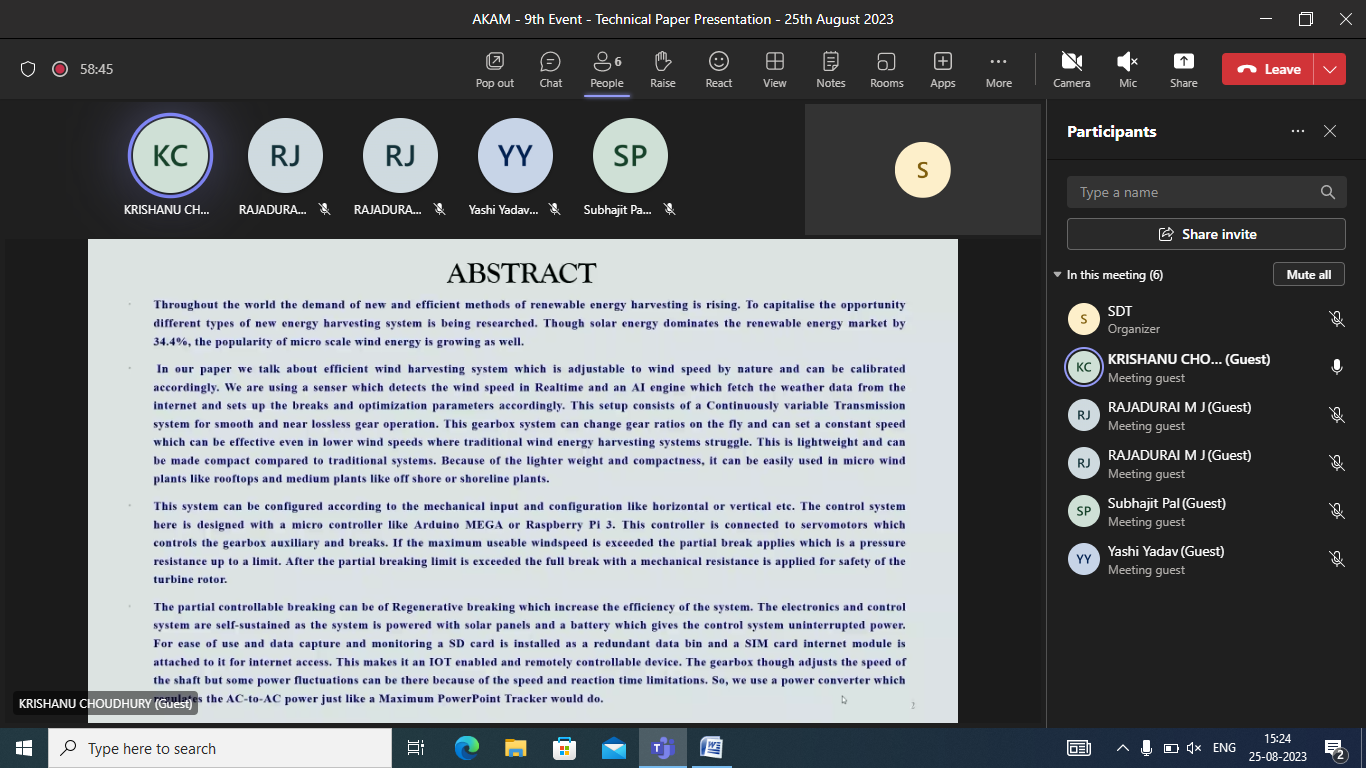Toggle the Camera on
Screen dimensions: 1366x768
pos(1071,69)
